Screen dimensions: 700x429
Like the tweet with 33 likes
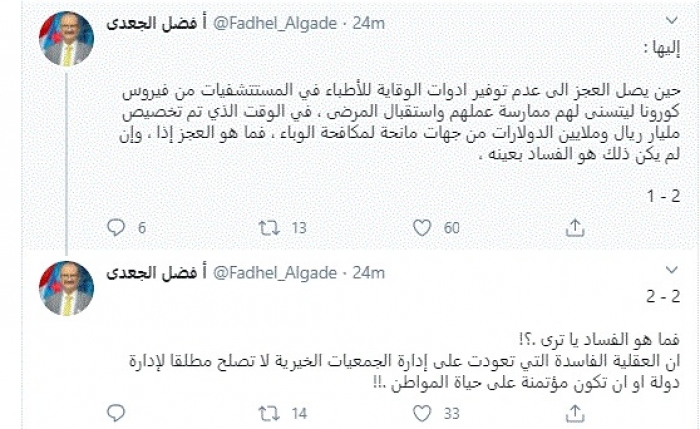(421, 410)
